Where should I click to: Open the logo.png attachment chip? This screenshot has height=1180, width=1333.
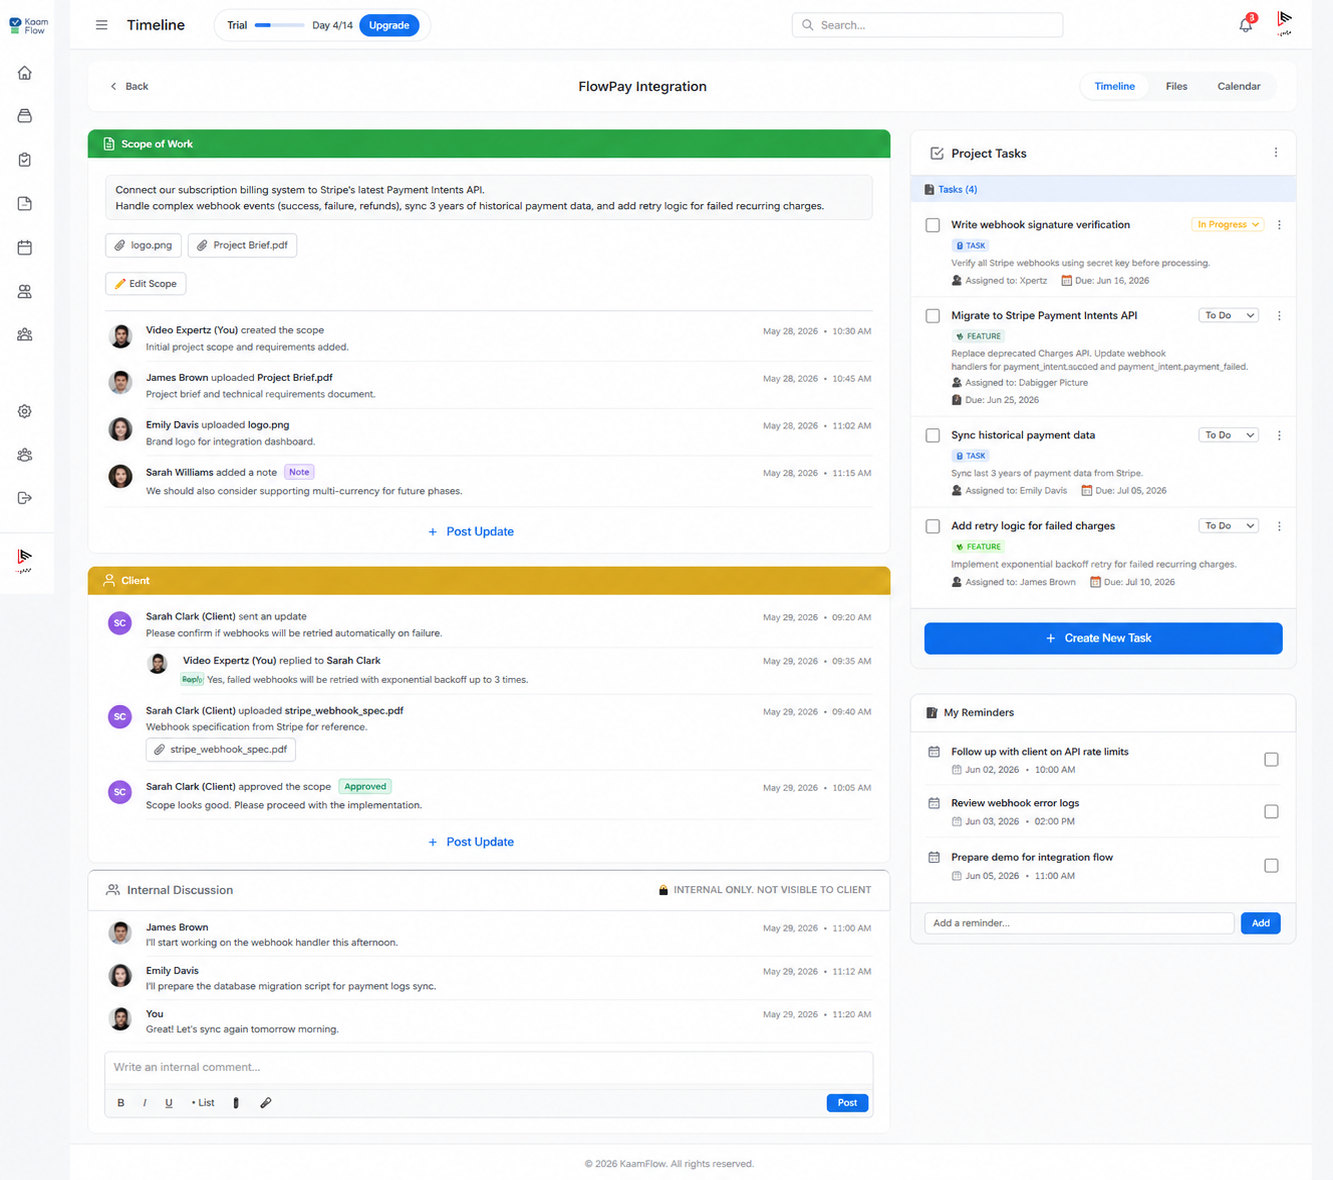[144, 245]
